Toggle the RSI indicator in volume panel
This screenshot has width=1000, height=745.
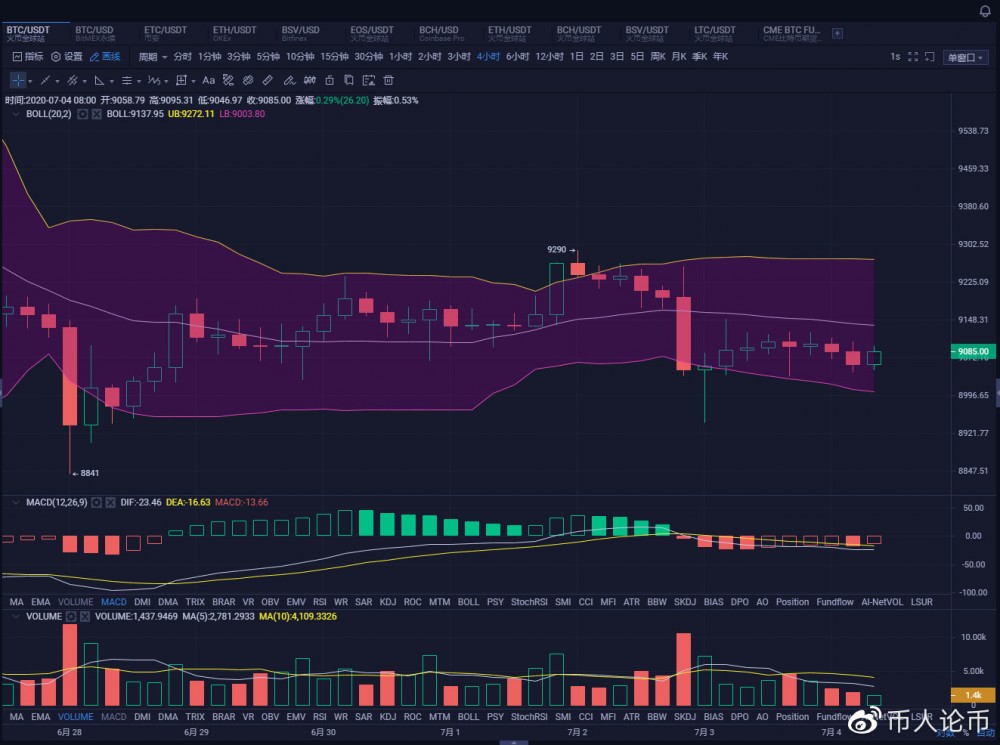click(x=319, y=717)
